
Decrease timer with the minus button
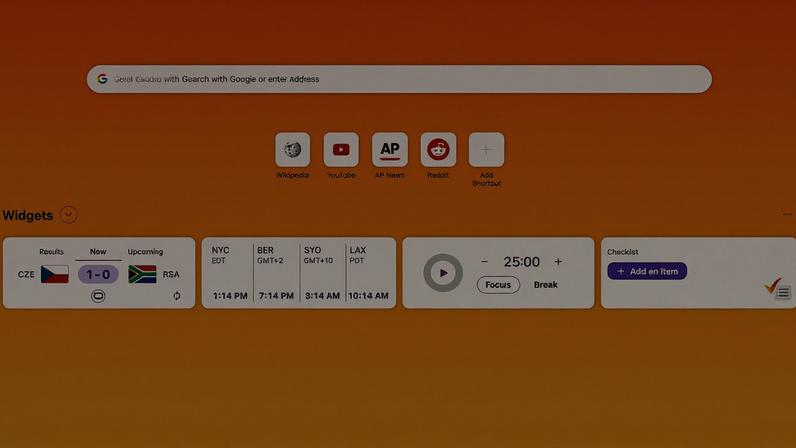(x=484, y=262)
